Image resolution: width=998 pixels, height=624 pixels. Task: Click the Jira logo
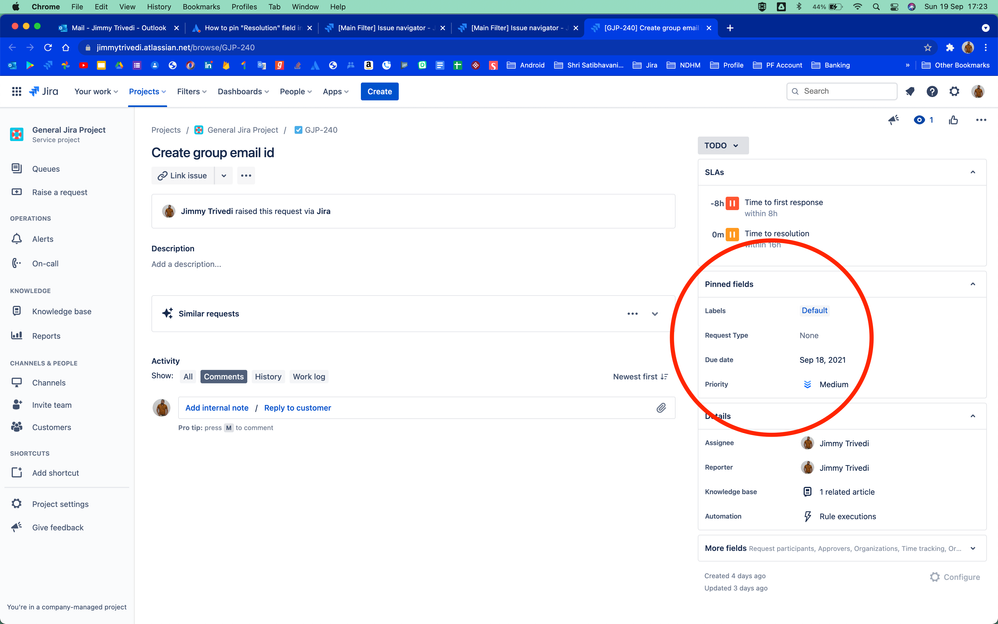point(44,92)
